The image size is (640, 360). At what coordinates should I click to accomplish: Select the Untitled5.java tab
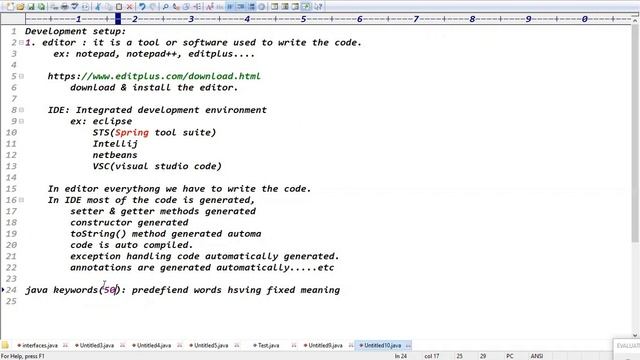tap(211, 345)
